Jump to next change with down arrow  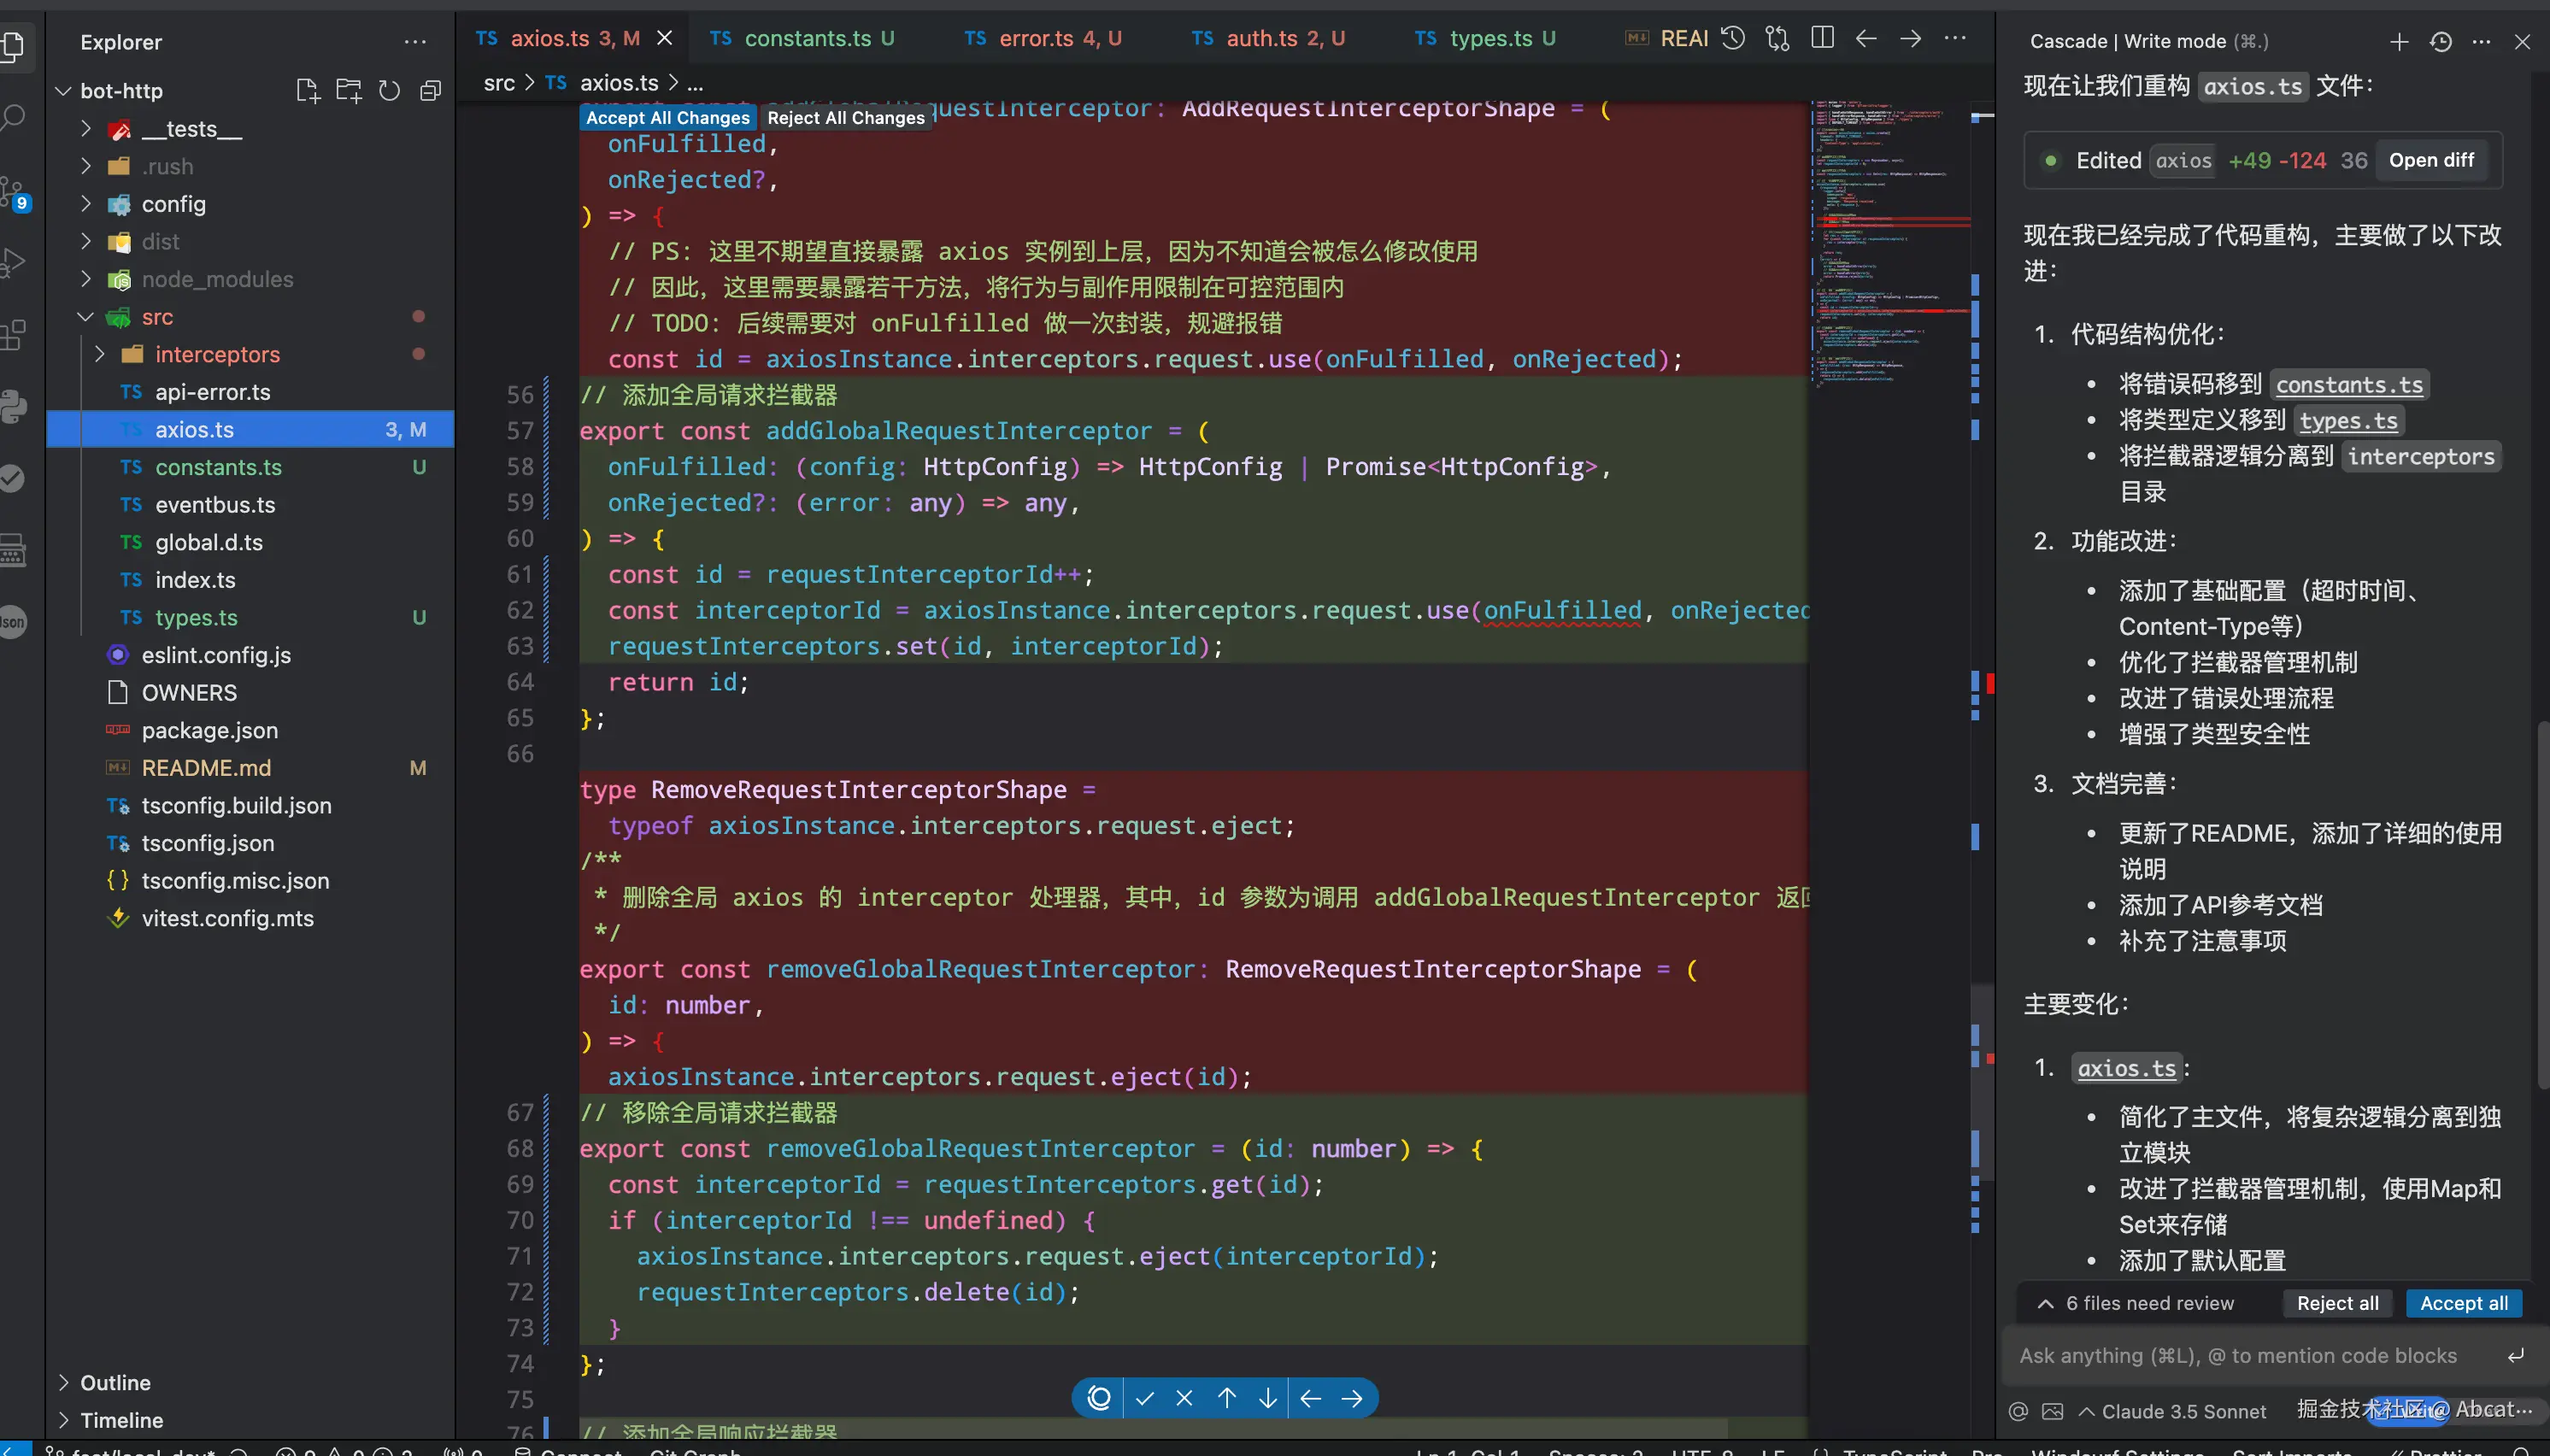(x=1267, y=1398)
